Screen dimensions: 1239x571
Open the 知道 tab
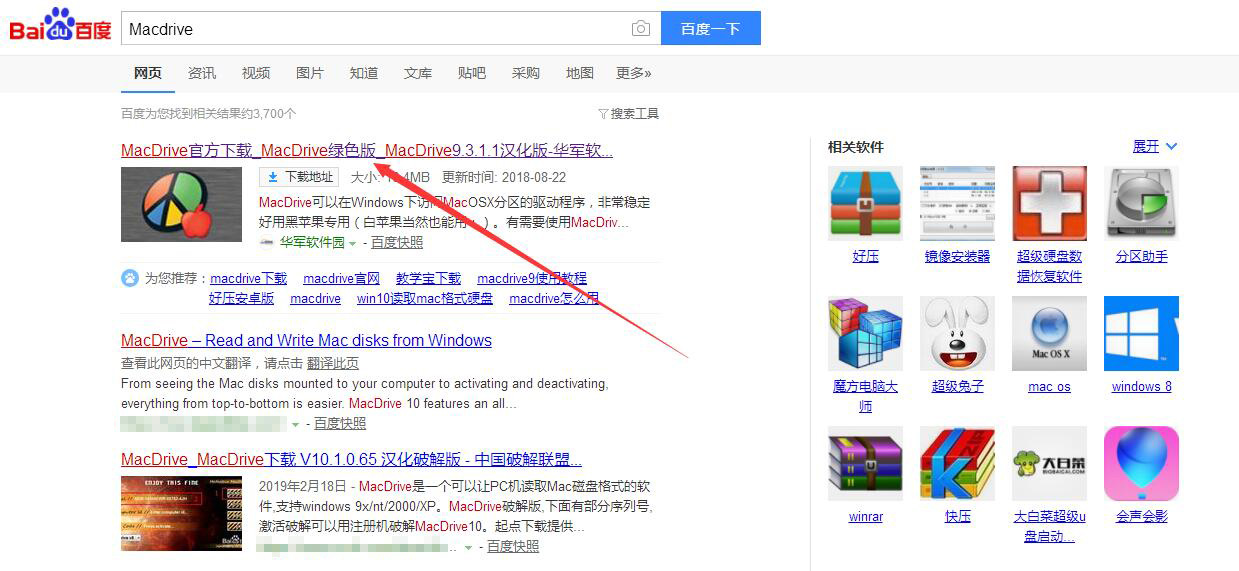click(364, 73)
